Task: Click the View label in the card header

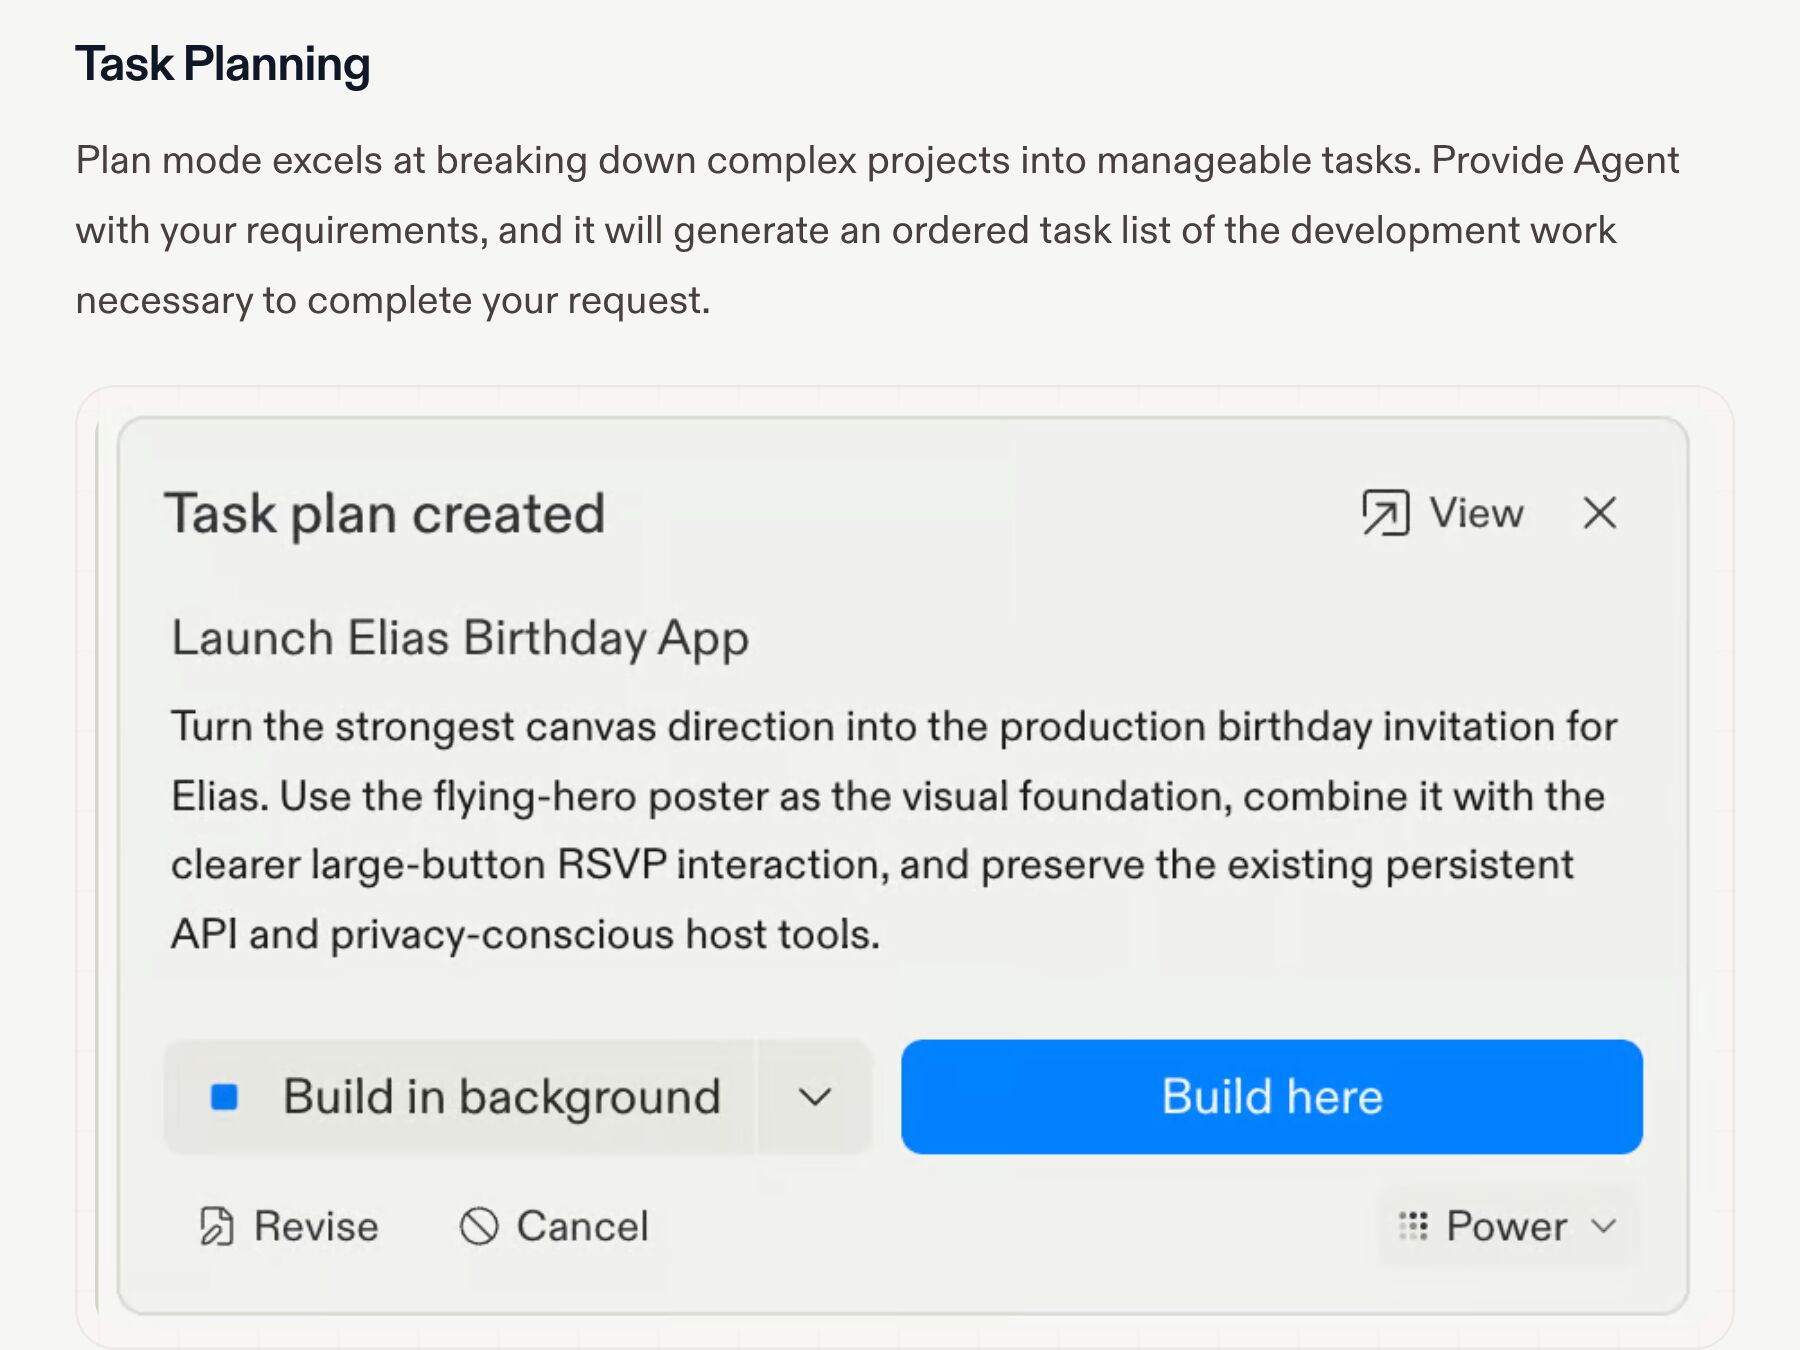Action: tap(1476, 513)
